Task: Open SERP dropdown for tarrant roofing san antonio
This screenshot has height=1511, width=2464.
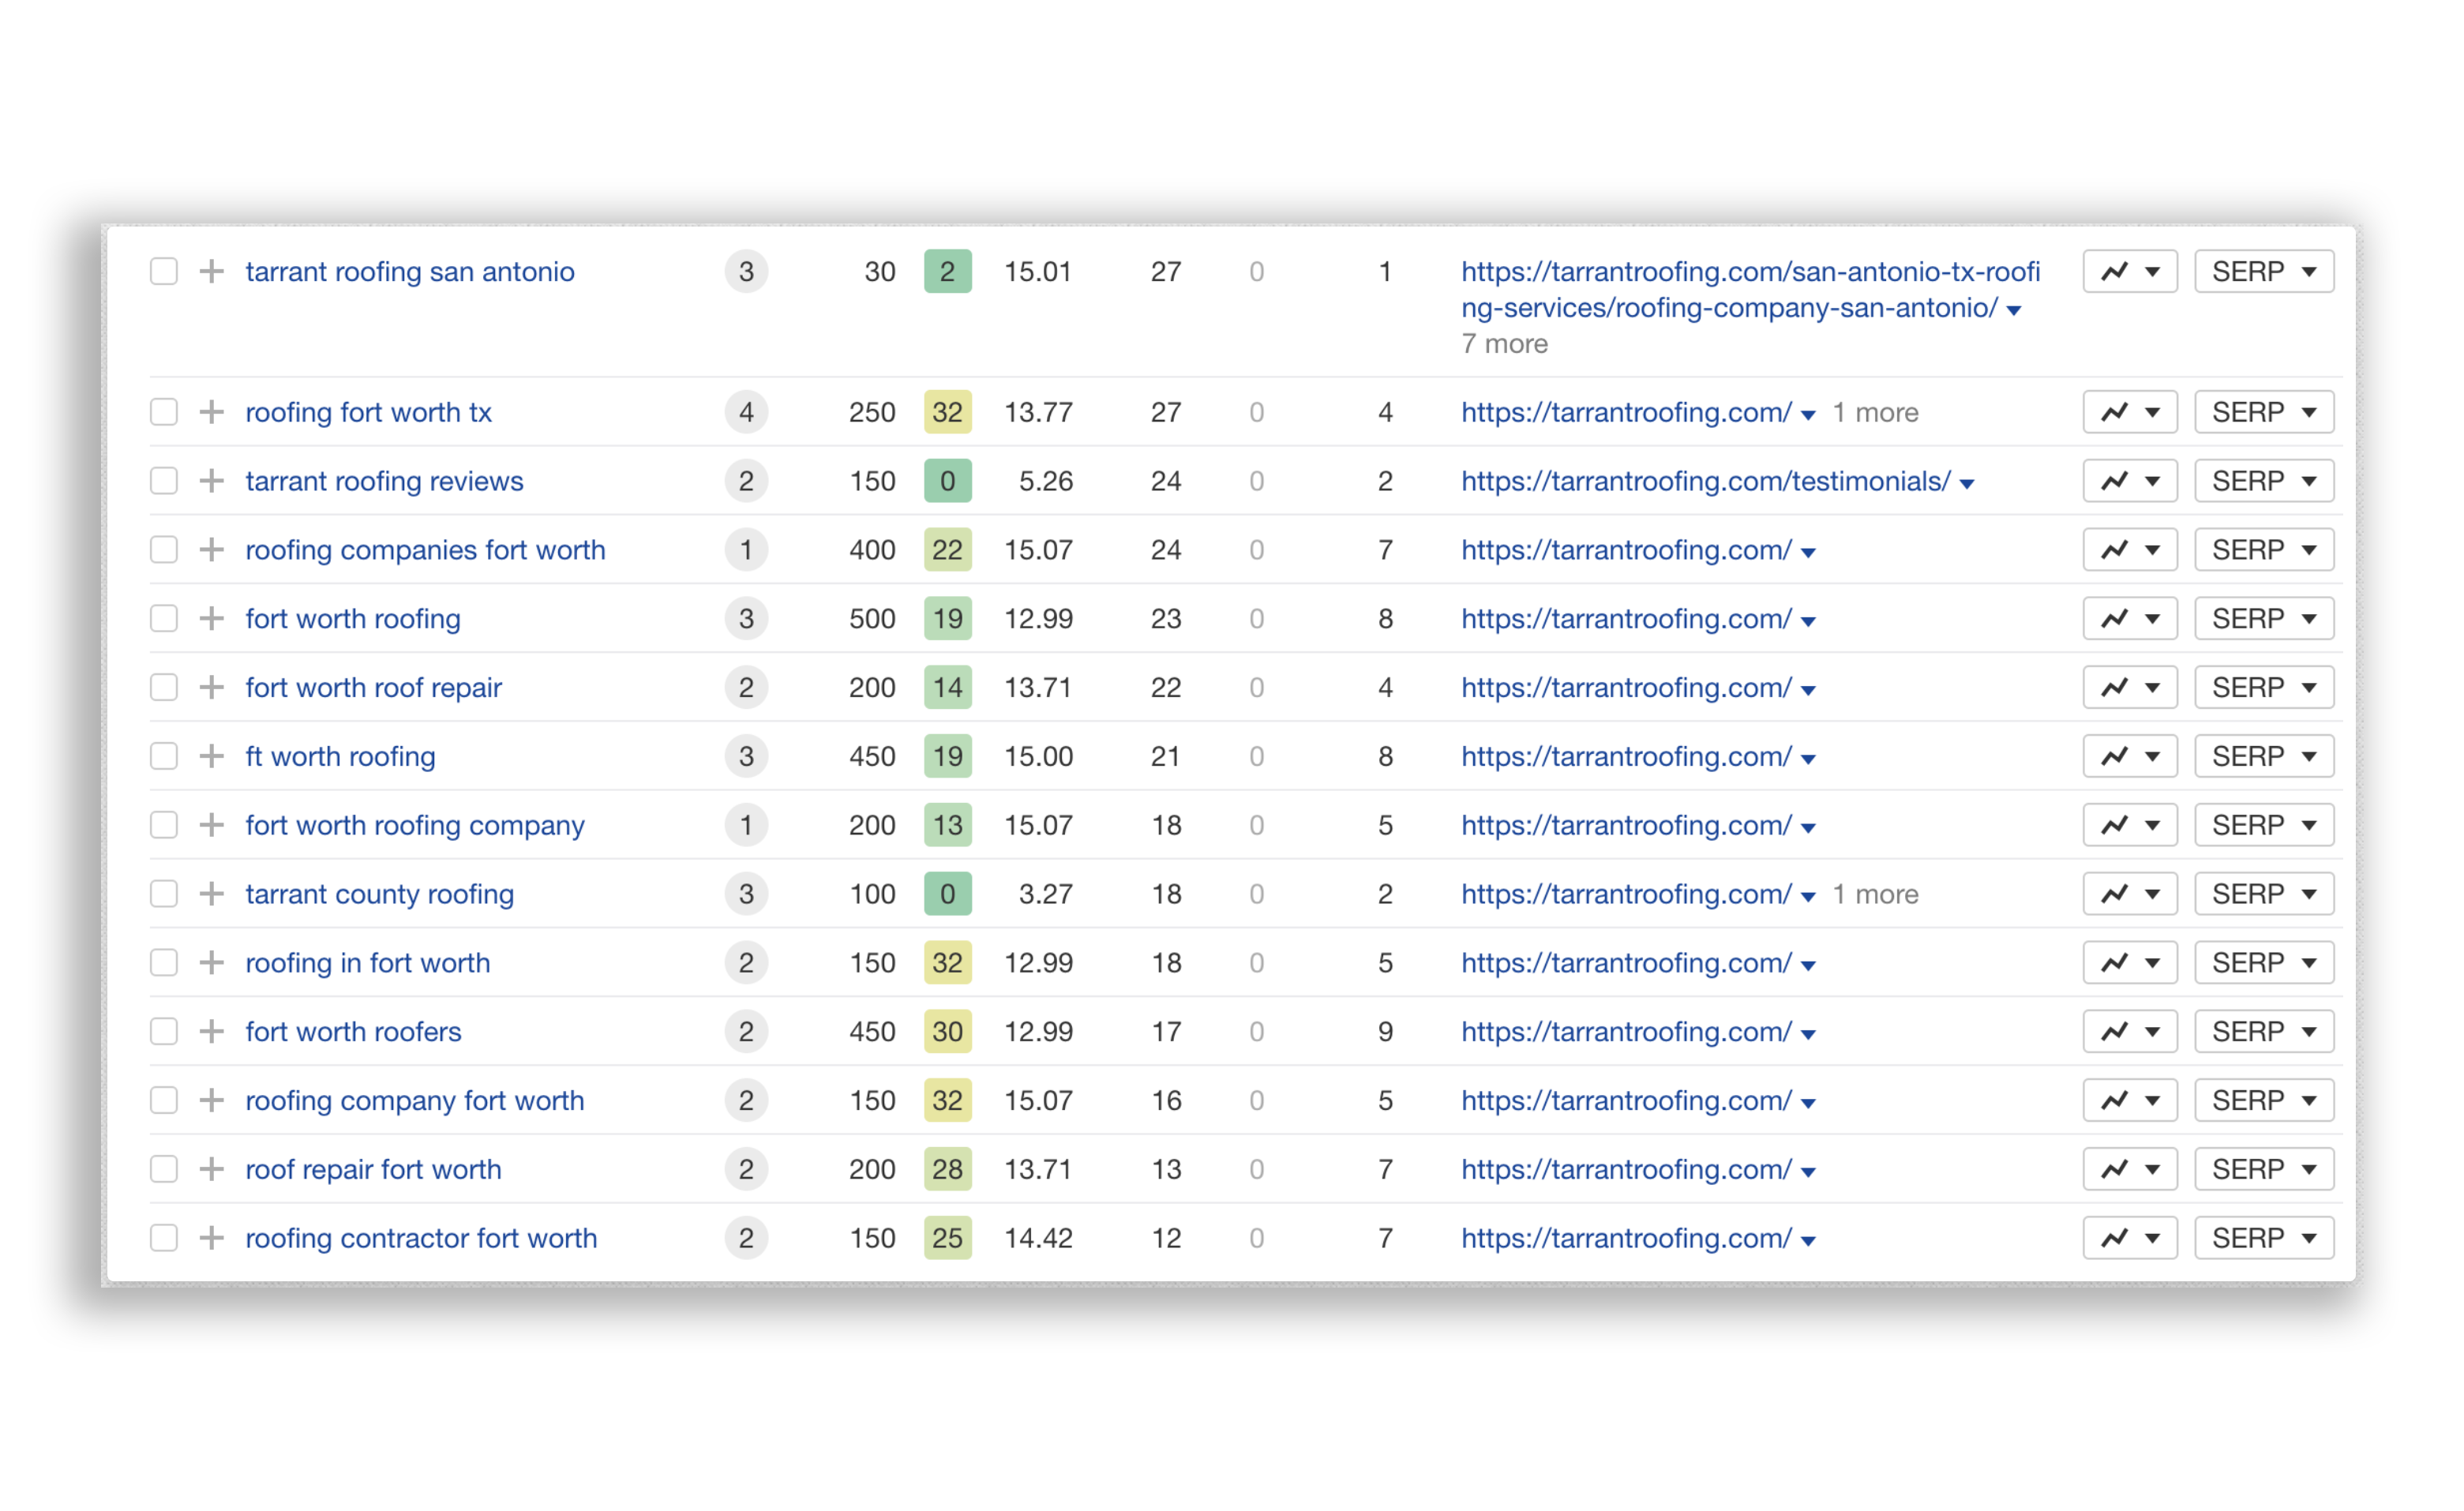Action: (x=2264, y=271)
